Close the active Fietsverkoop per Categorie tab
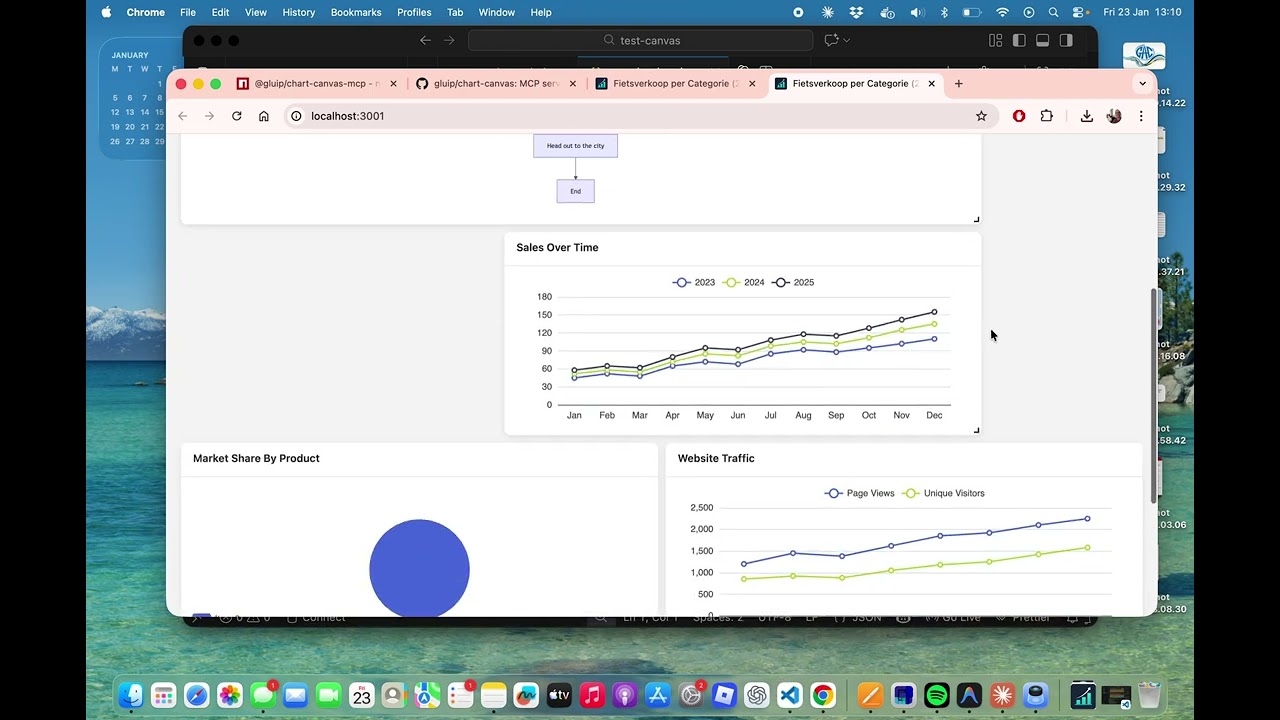The height and width of the screenshot is (720, 1280). click(931, 84)
